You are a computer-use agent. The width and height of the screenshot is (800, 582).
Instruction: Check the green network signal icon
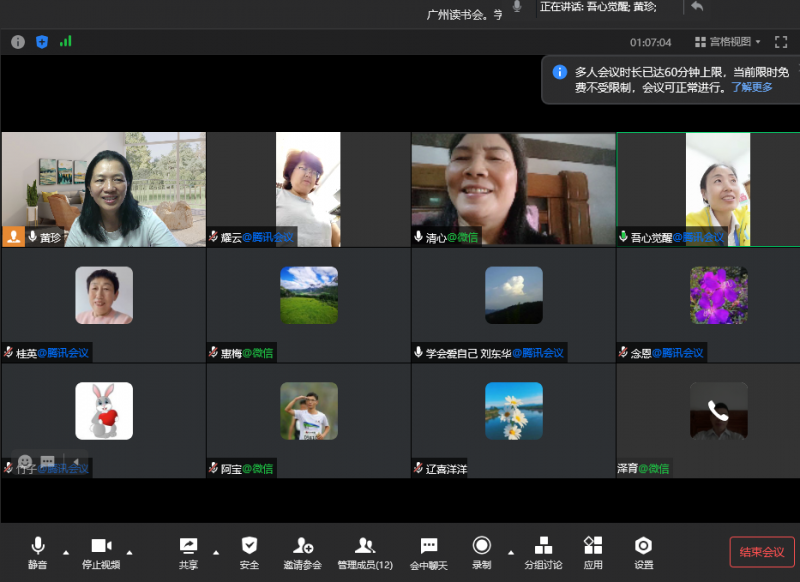click(66, 42)
